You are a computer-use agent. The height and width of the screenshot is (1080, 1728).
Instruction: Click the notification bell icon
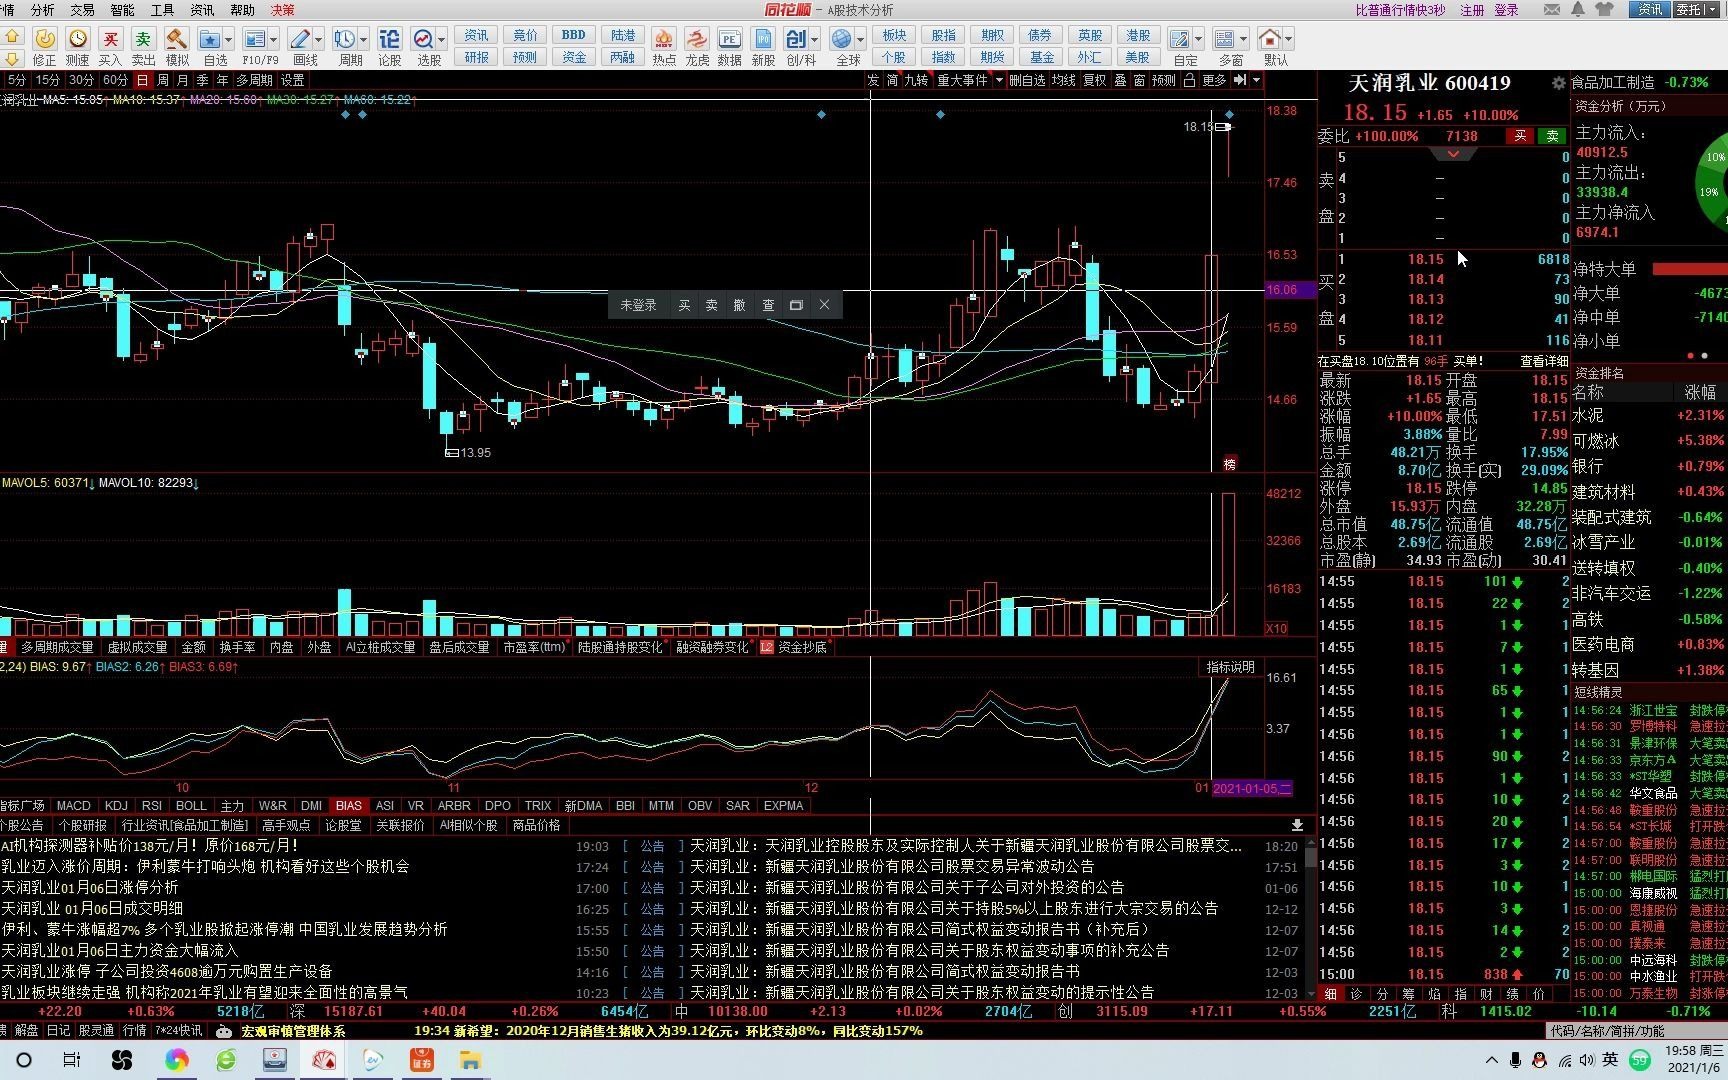coord(1578,9)
